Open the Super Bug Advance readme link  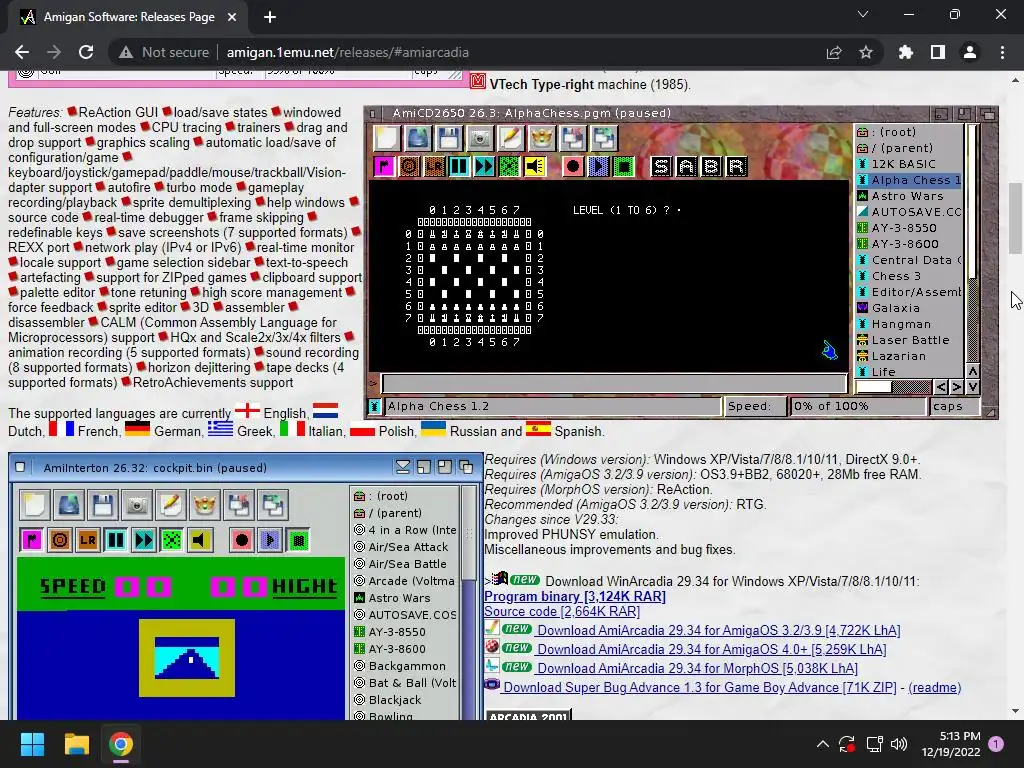click(935, 687)
